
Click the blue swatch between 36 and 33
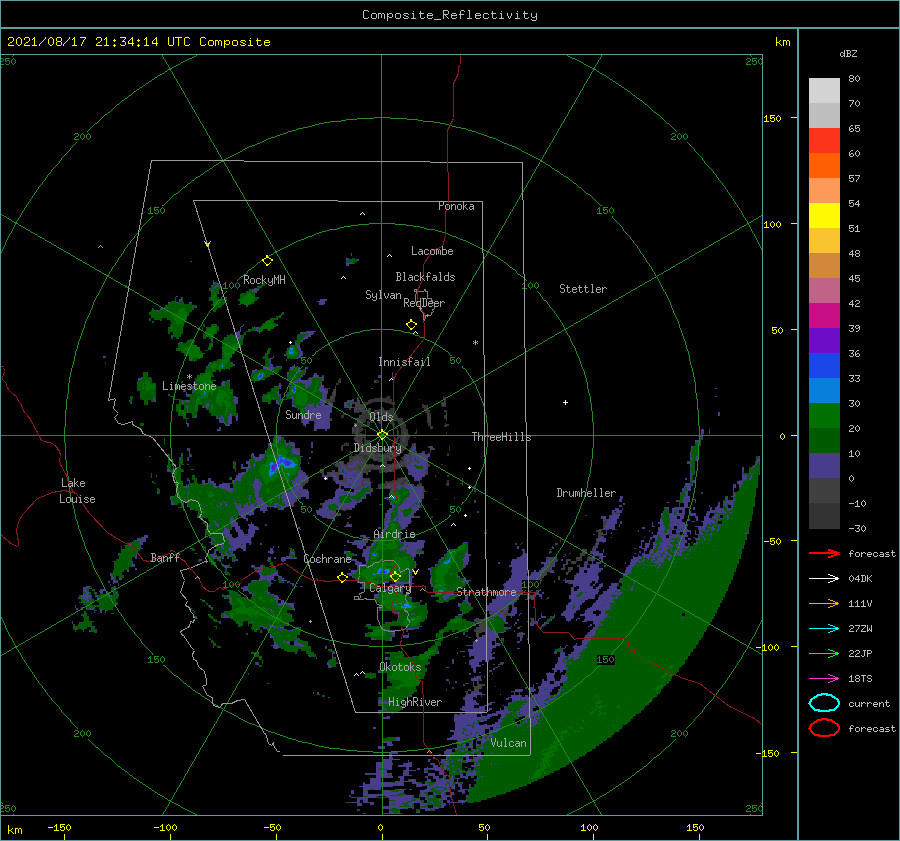tap(824, 366)
